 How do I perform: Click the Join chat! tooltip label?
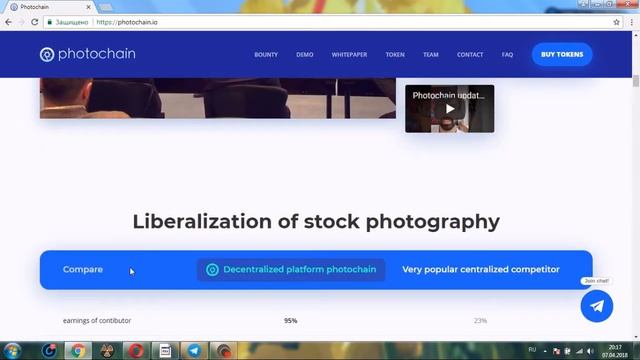[596, 281]
